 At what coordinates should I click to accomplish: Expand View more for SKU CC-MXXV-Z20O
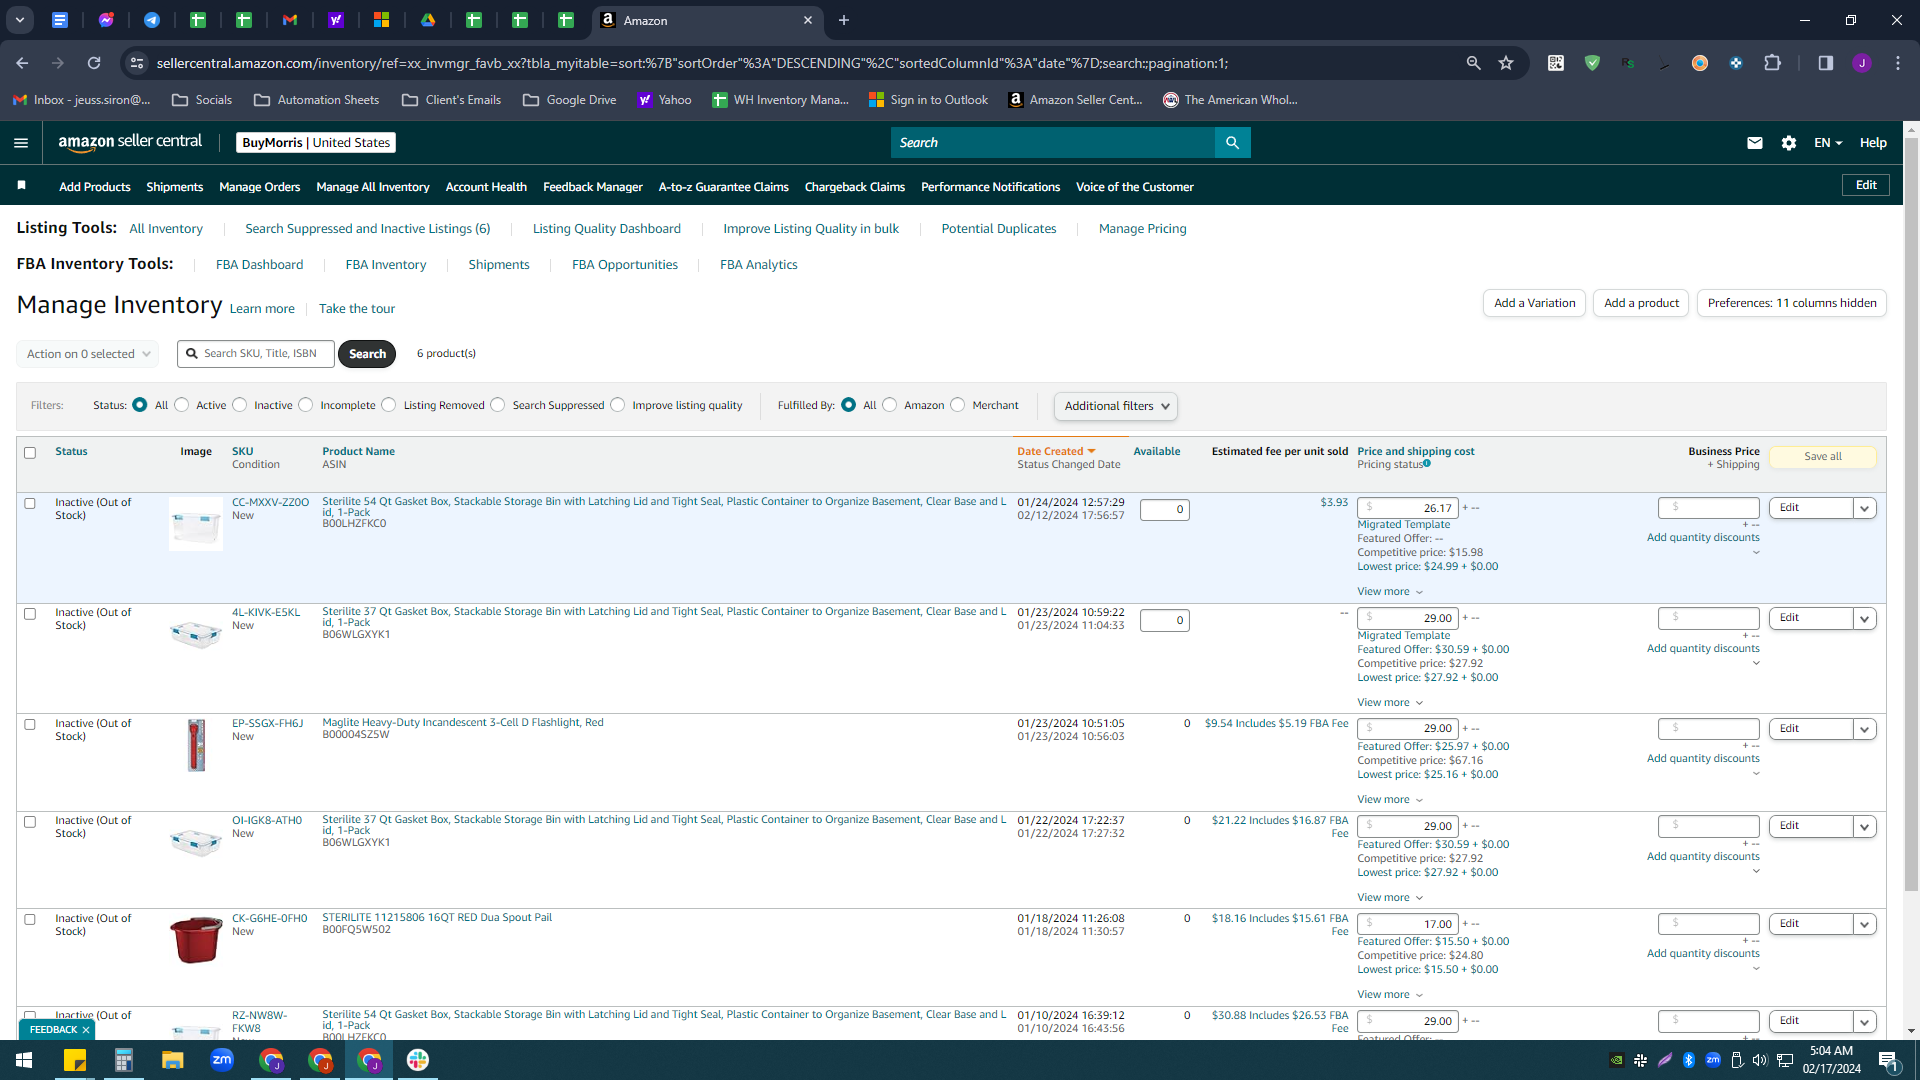coord(1390,592)
